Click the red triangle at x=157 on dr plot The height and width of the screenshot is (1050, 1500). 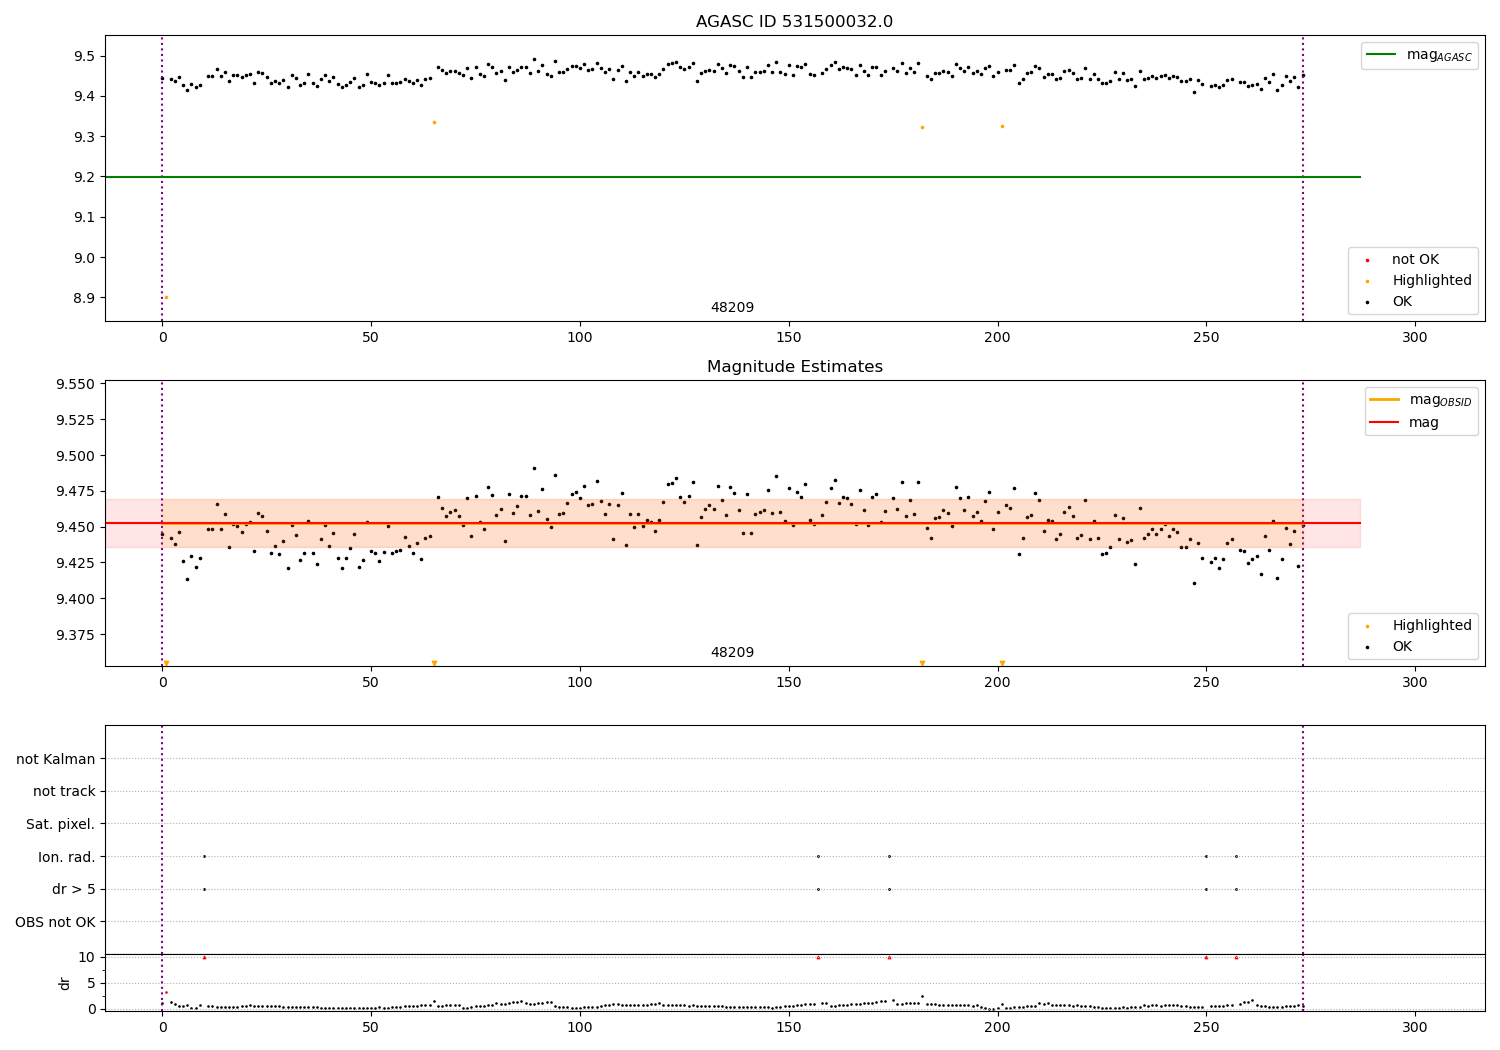pos(818,957)
